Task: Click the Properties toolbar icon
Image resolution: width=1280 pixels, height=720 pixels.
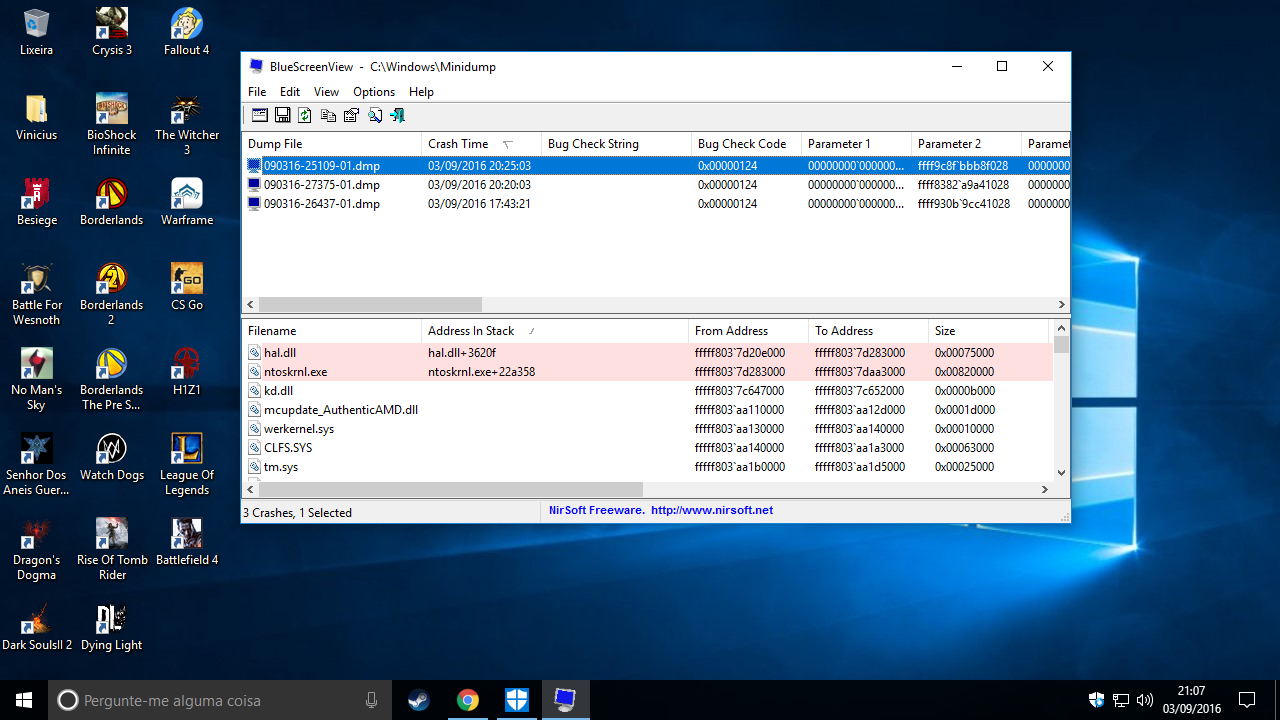Action: 351,115
